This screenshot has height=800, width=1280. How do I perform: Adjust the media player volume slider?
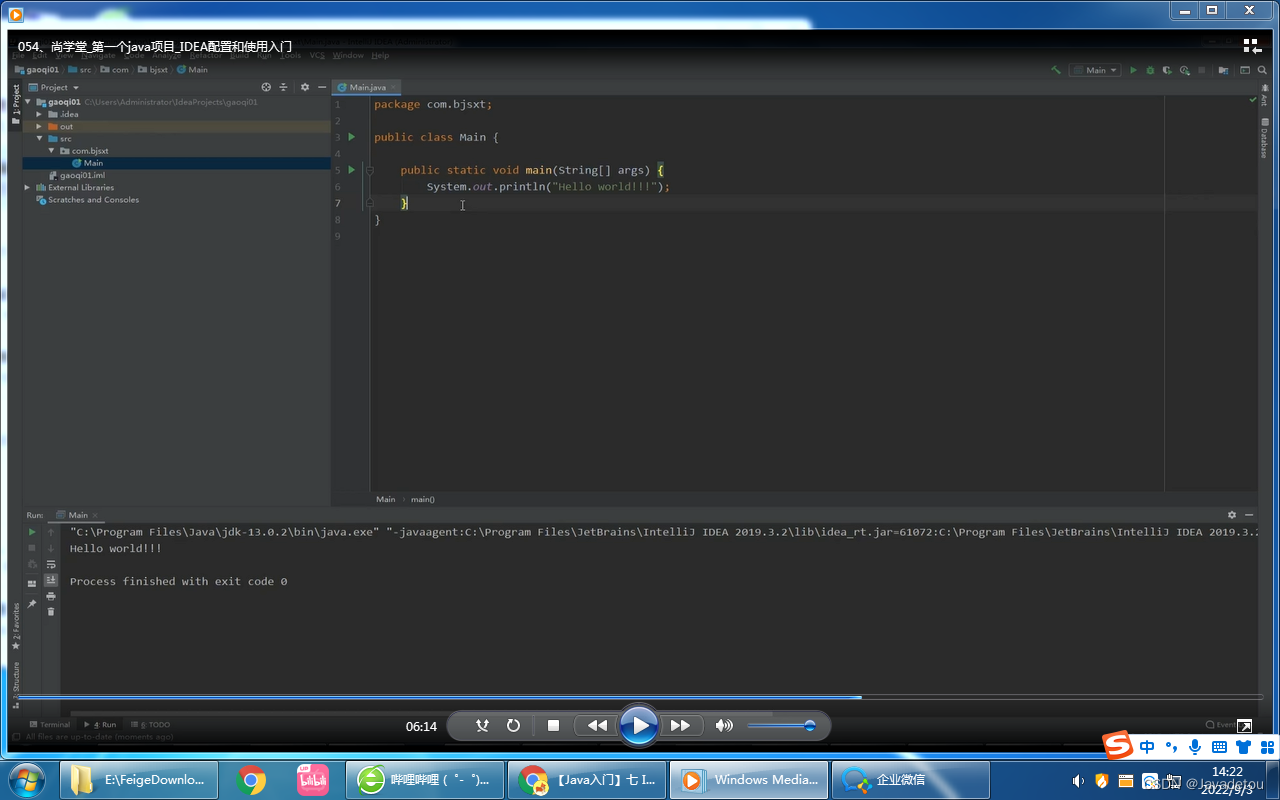tap(780, 725)
